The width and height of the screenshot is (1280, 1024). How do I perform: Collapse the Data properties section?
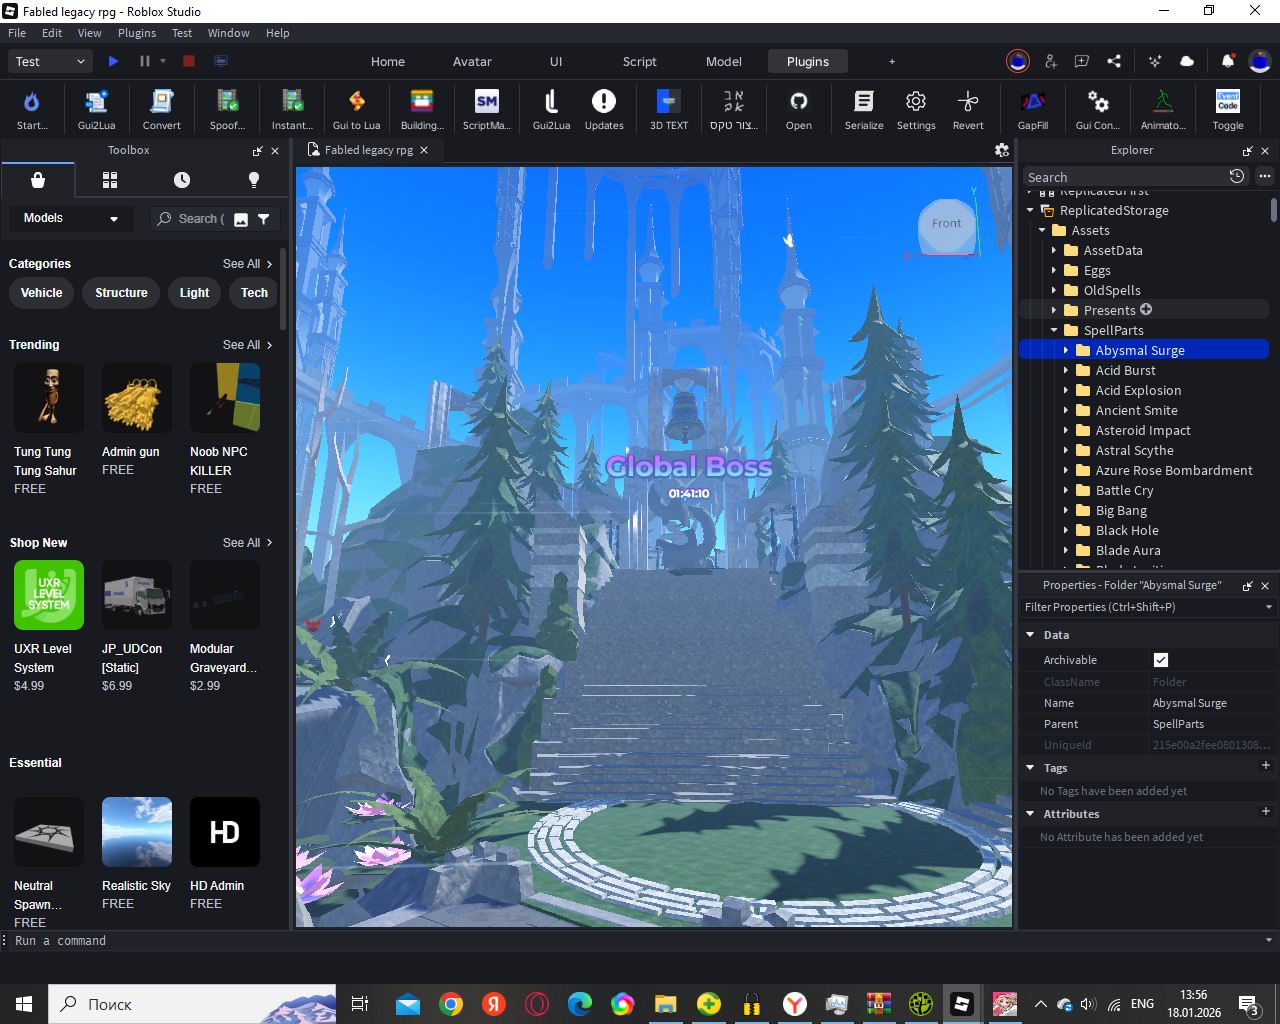(1030, 635)
